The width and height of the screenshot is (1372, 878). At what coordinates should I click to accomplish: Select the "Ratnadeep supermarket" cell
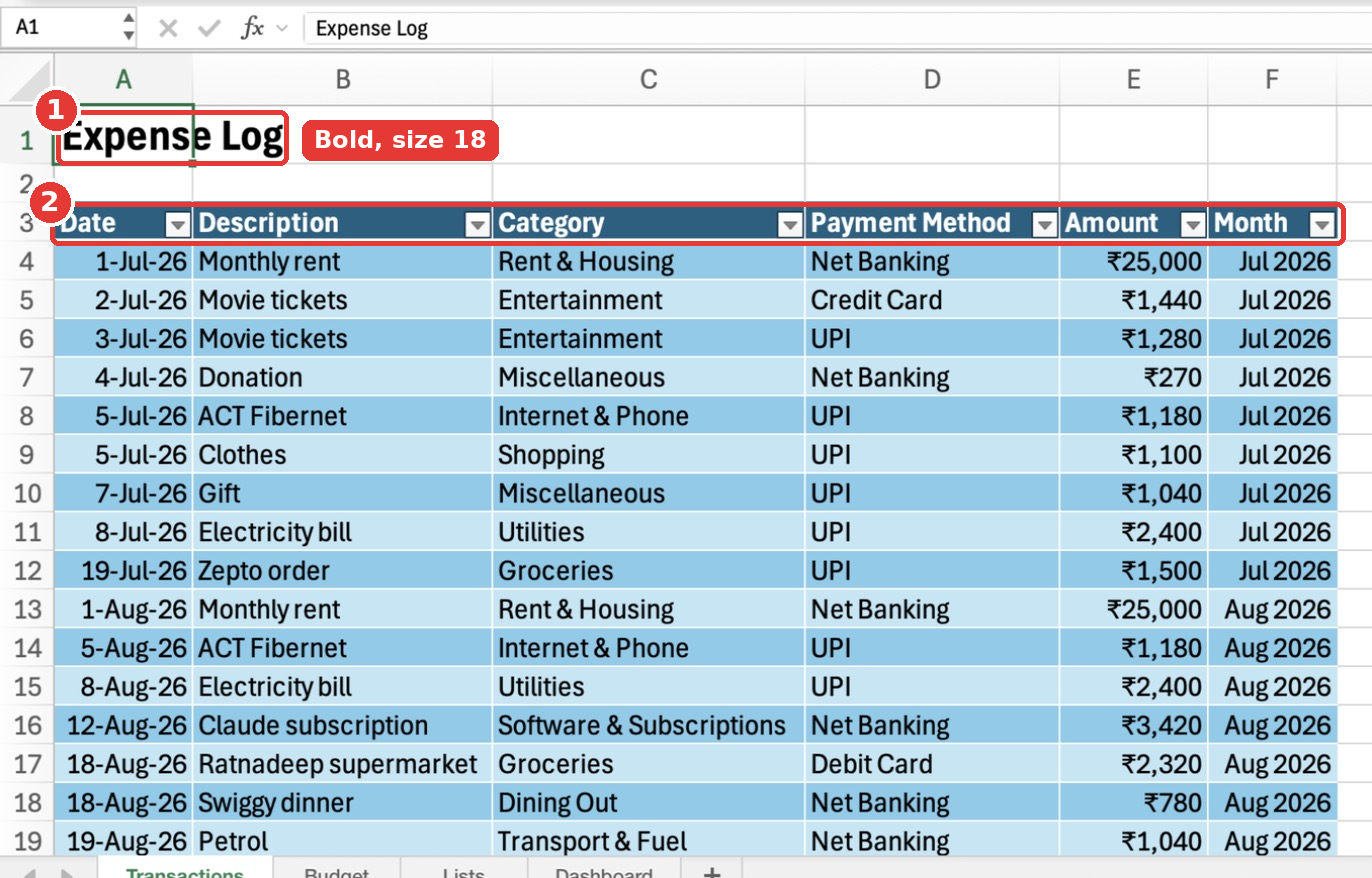point(343,765)
